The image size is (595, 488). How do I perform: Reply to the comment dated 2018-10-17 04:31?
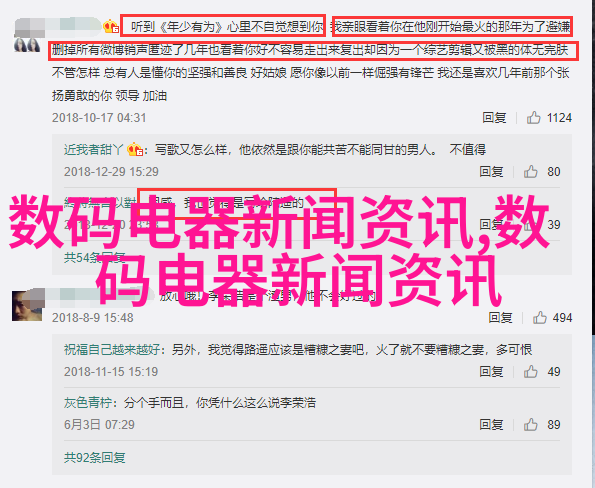[x=494, y=118]
